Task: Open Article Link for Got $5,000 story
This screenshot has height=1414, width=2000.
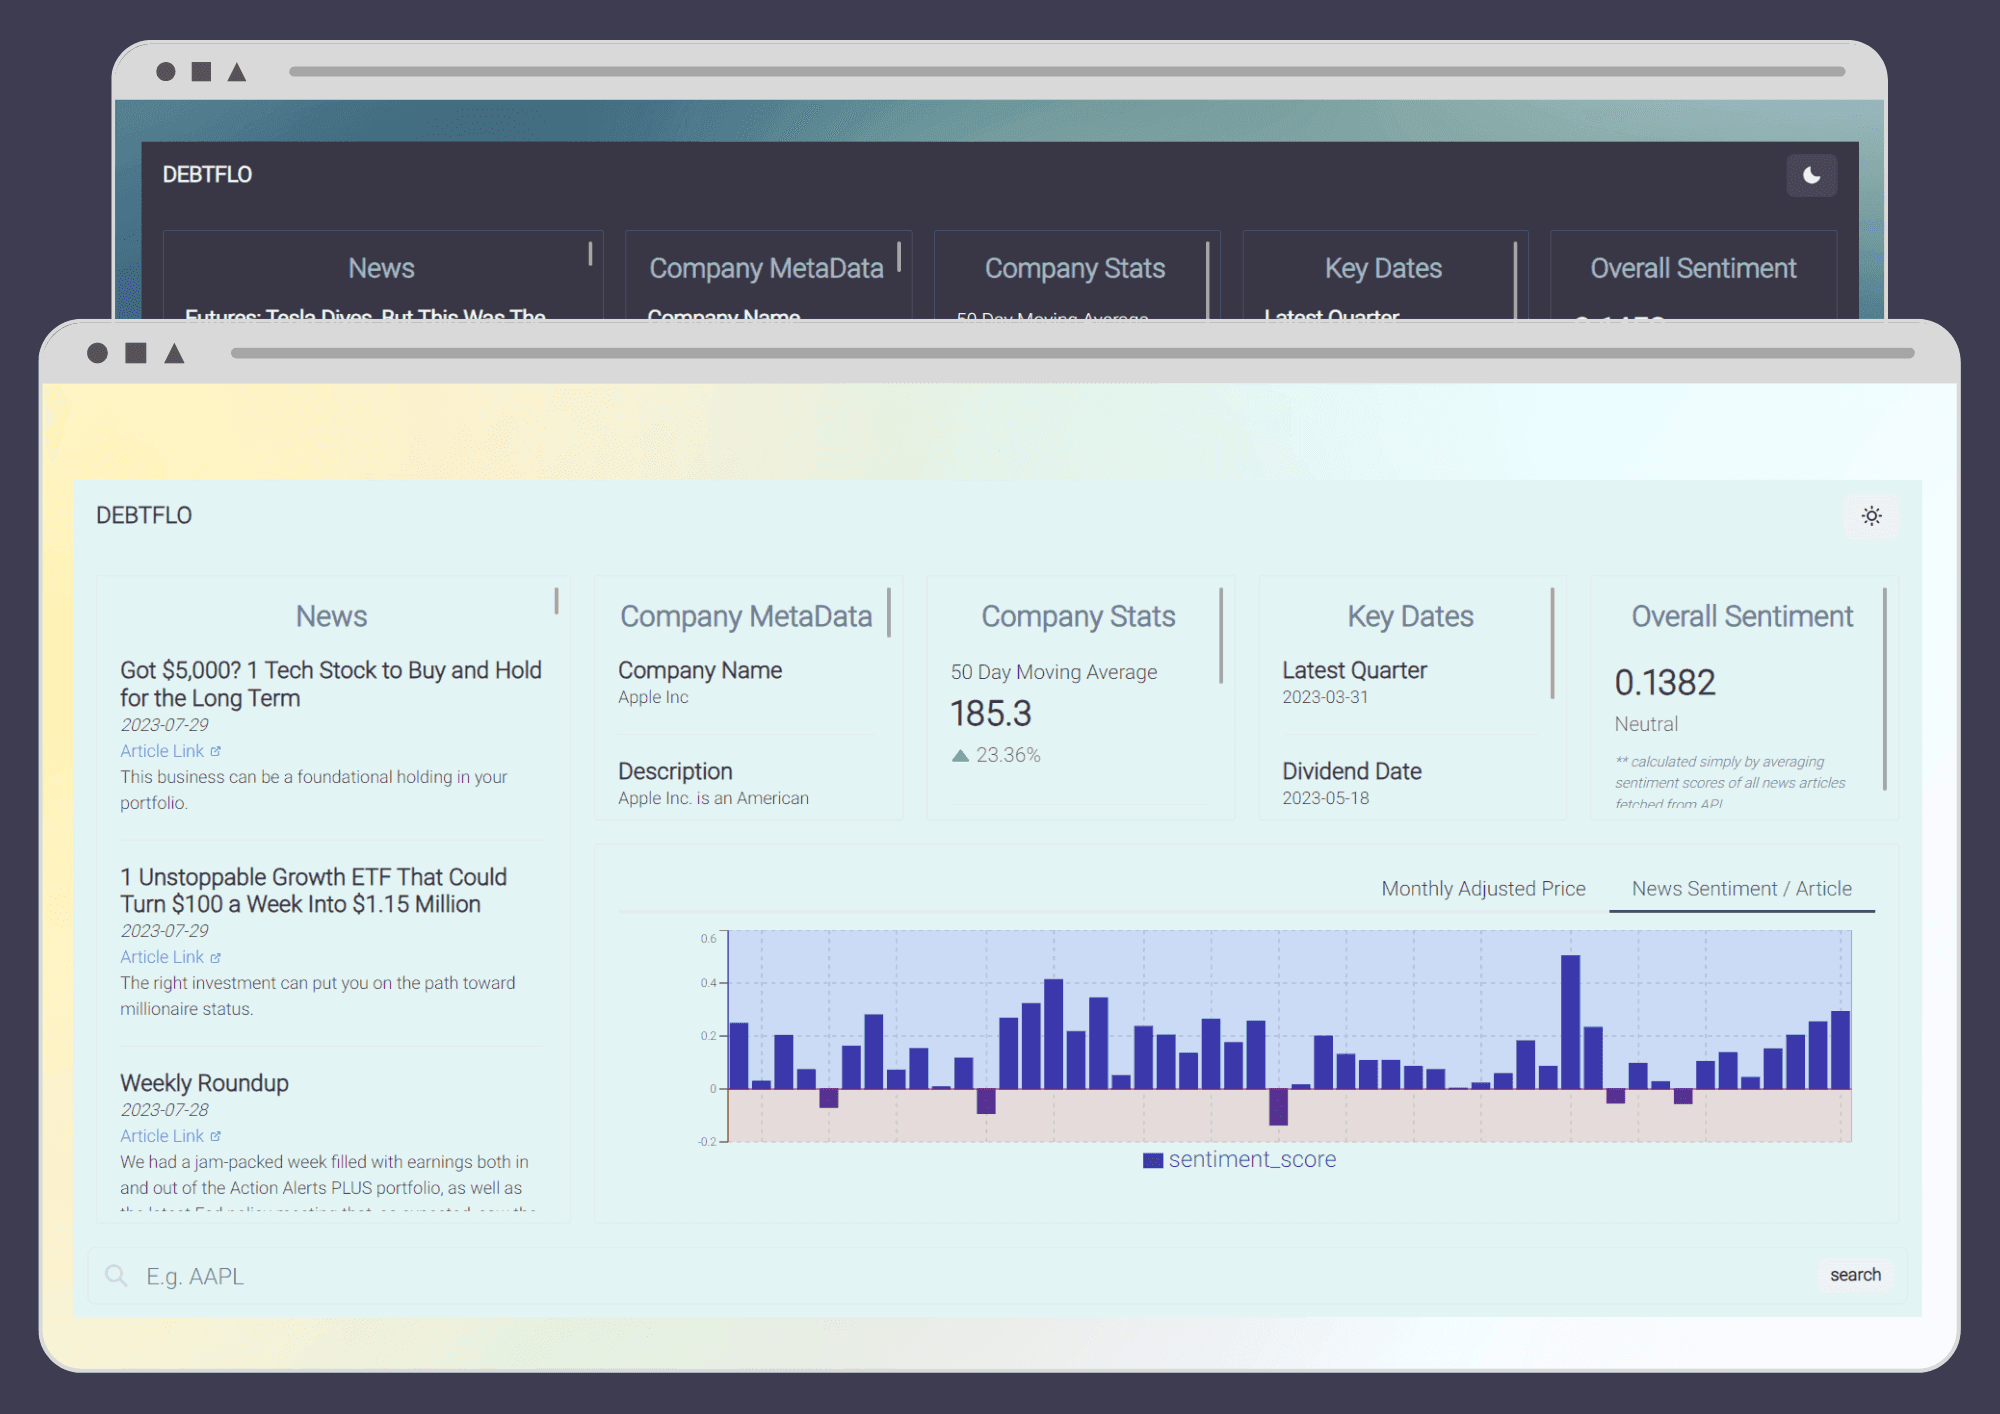Action: (x=162, y=751)
